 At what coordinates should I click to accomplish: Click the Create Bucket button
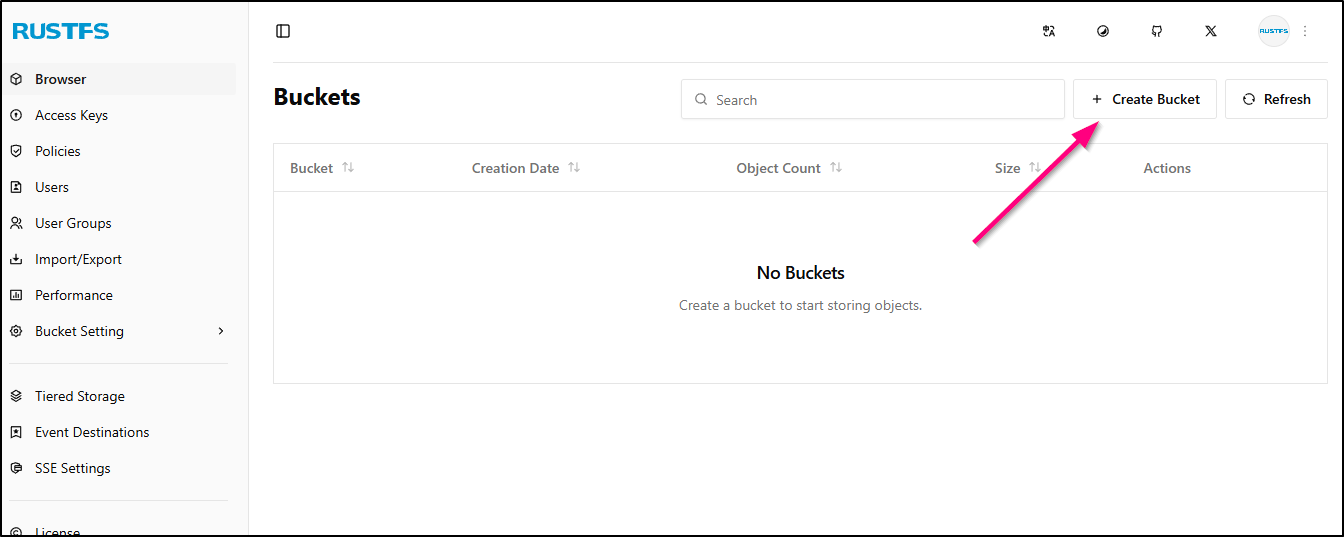click(1145, 99)
